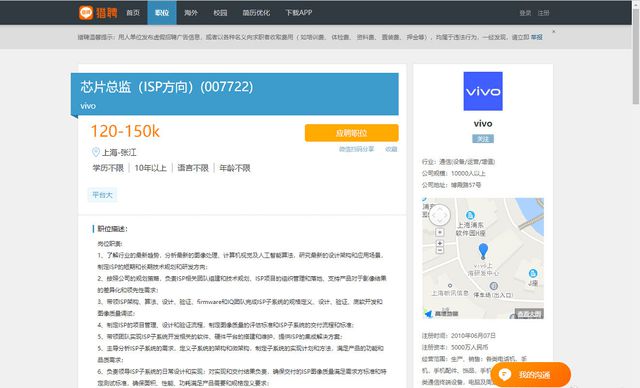Click the vivo company name under the logo
640x388 pixels.
tap(483, 124)
